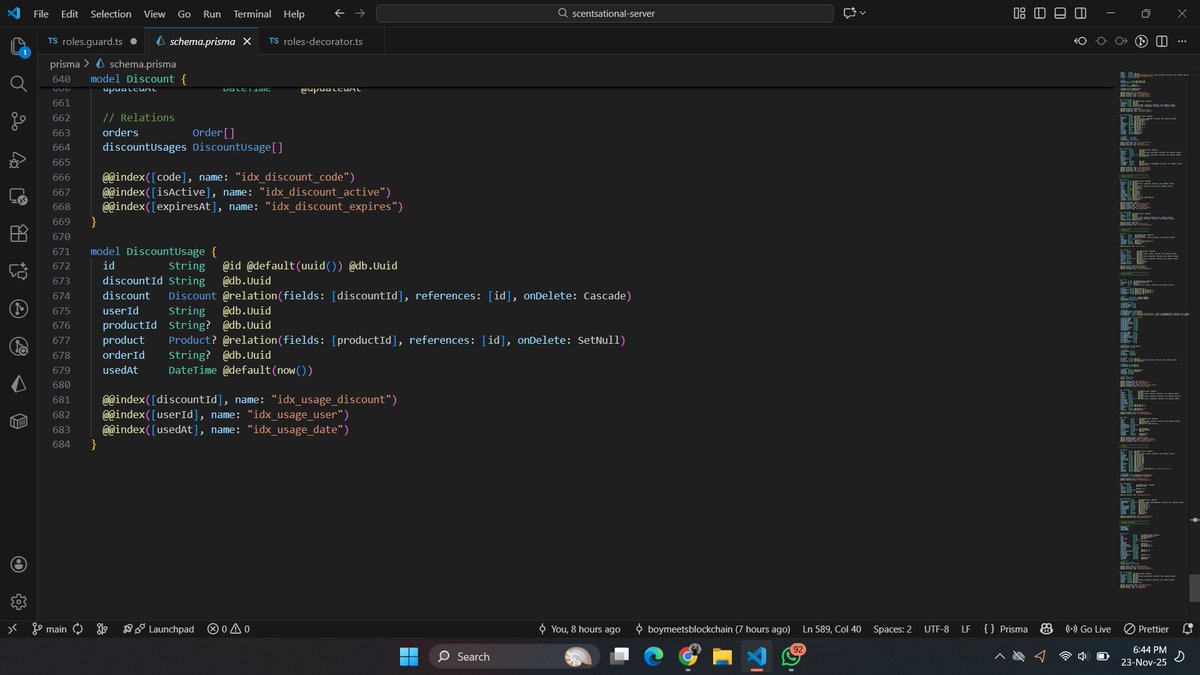
Task: Split the editor to the right
Action: pos(1163,41)
